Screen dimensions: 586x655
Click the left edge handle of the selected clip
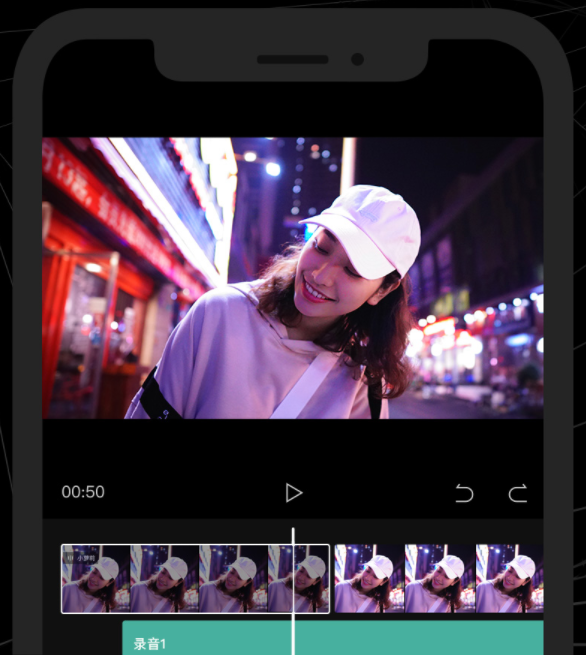(x=62, y=579)
